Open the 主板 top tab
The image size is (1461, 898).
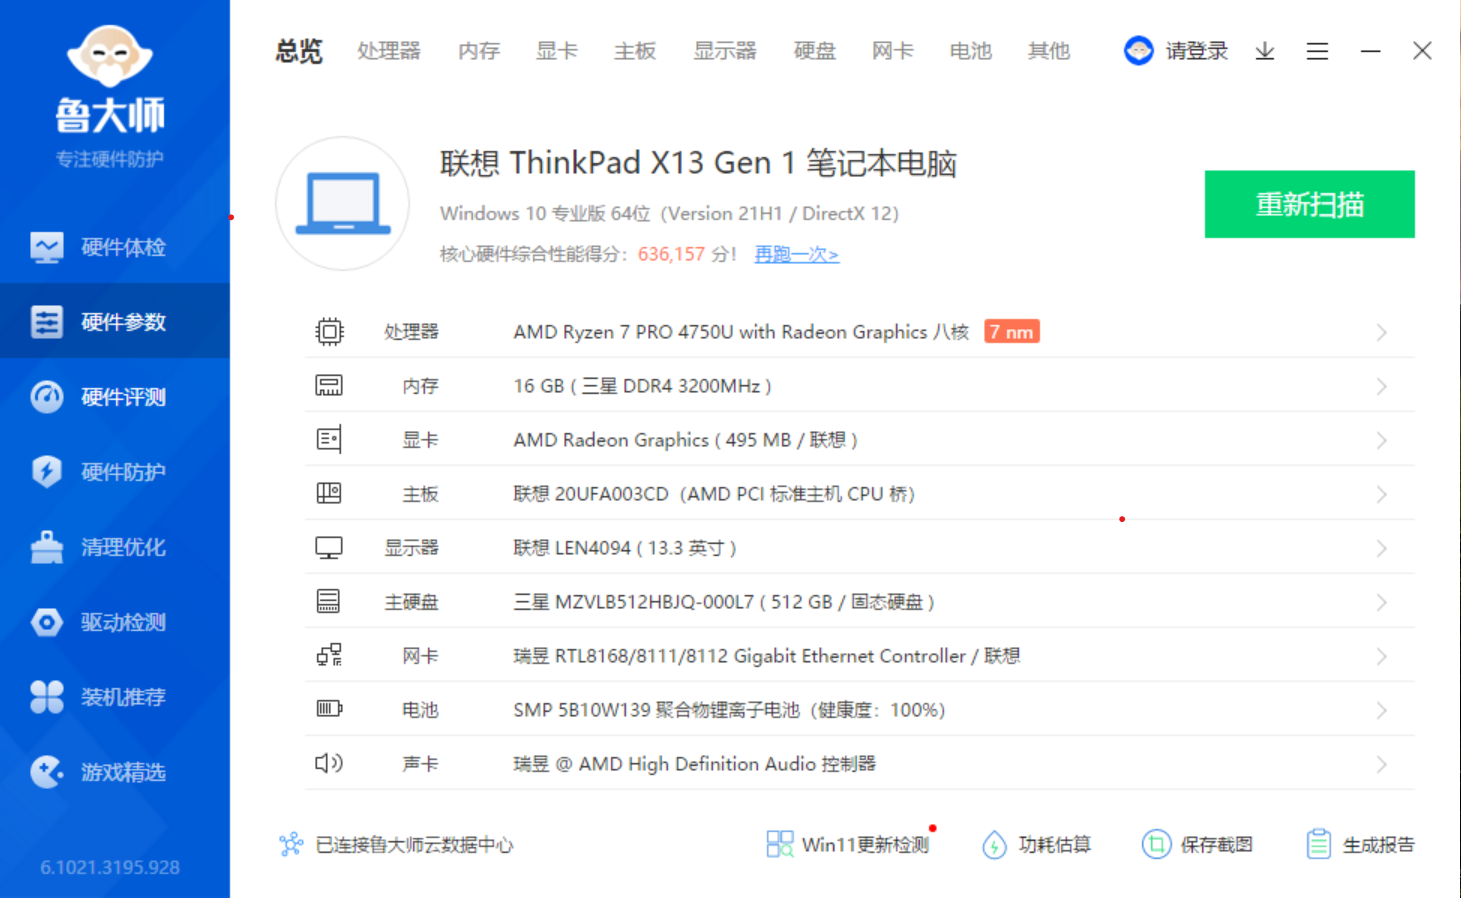coord(635,51)
